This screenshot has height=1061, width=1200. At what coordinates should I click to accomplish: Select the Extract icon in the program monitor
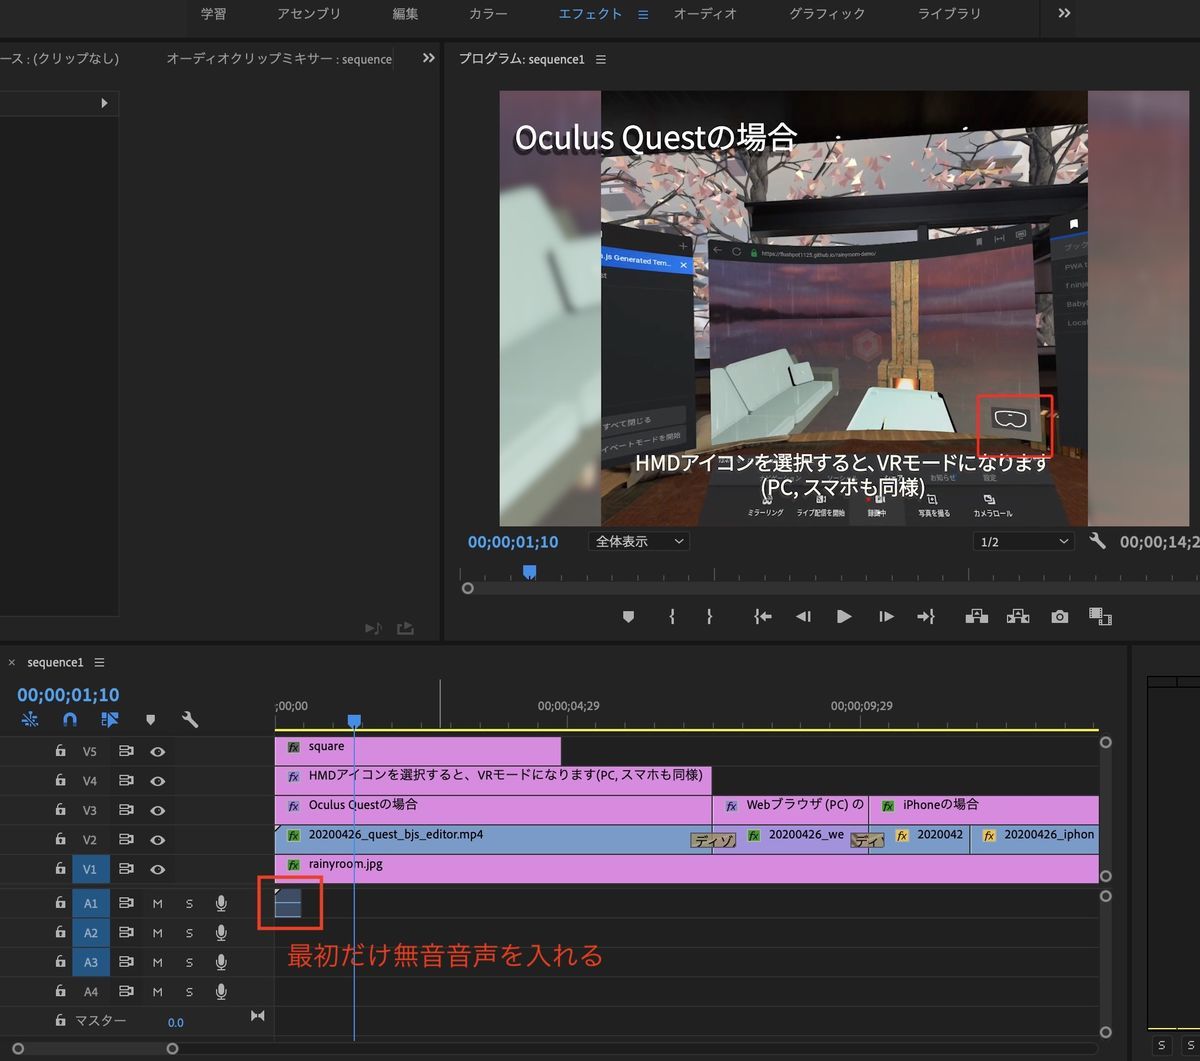tap(1018, 617)
